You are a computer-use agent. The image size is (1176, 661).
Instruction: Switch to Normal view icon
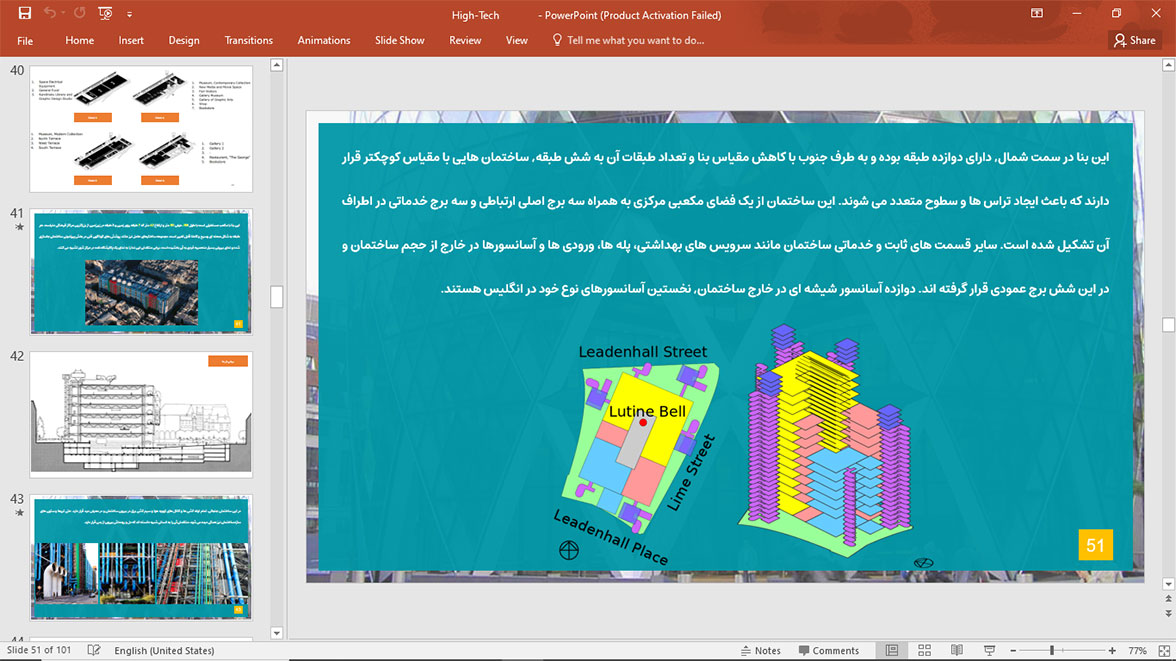pyautogui.click(x=892, y=650)
